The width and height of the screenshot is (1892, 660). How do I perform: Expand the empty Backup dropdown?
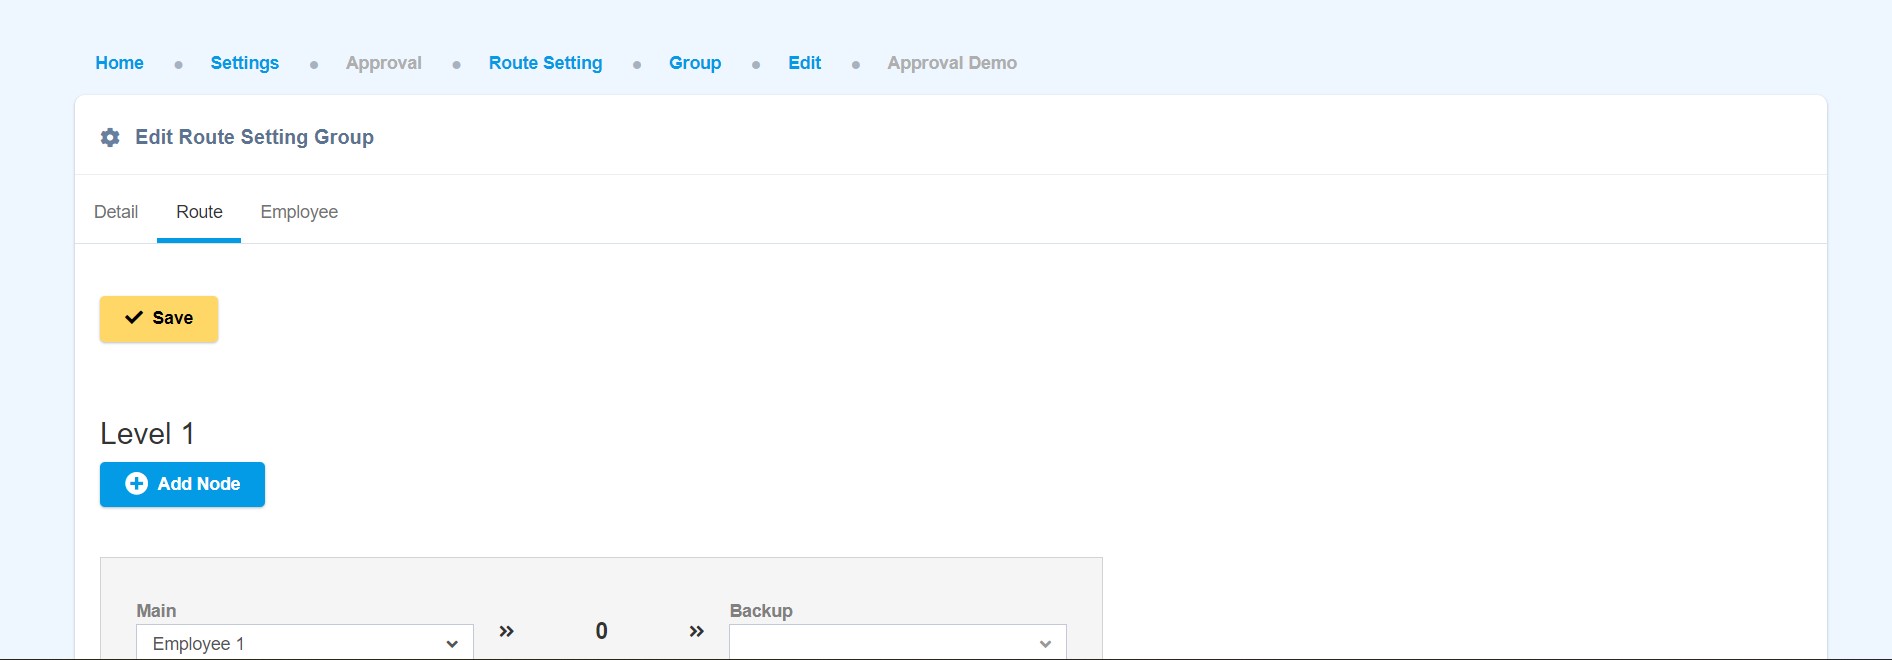click(880, 643)
